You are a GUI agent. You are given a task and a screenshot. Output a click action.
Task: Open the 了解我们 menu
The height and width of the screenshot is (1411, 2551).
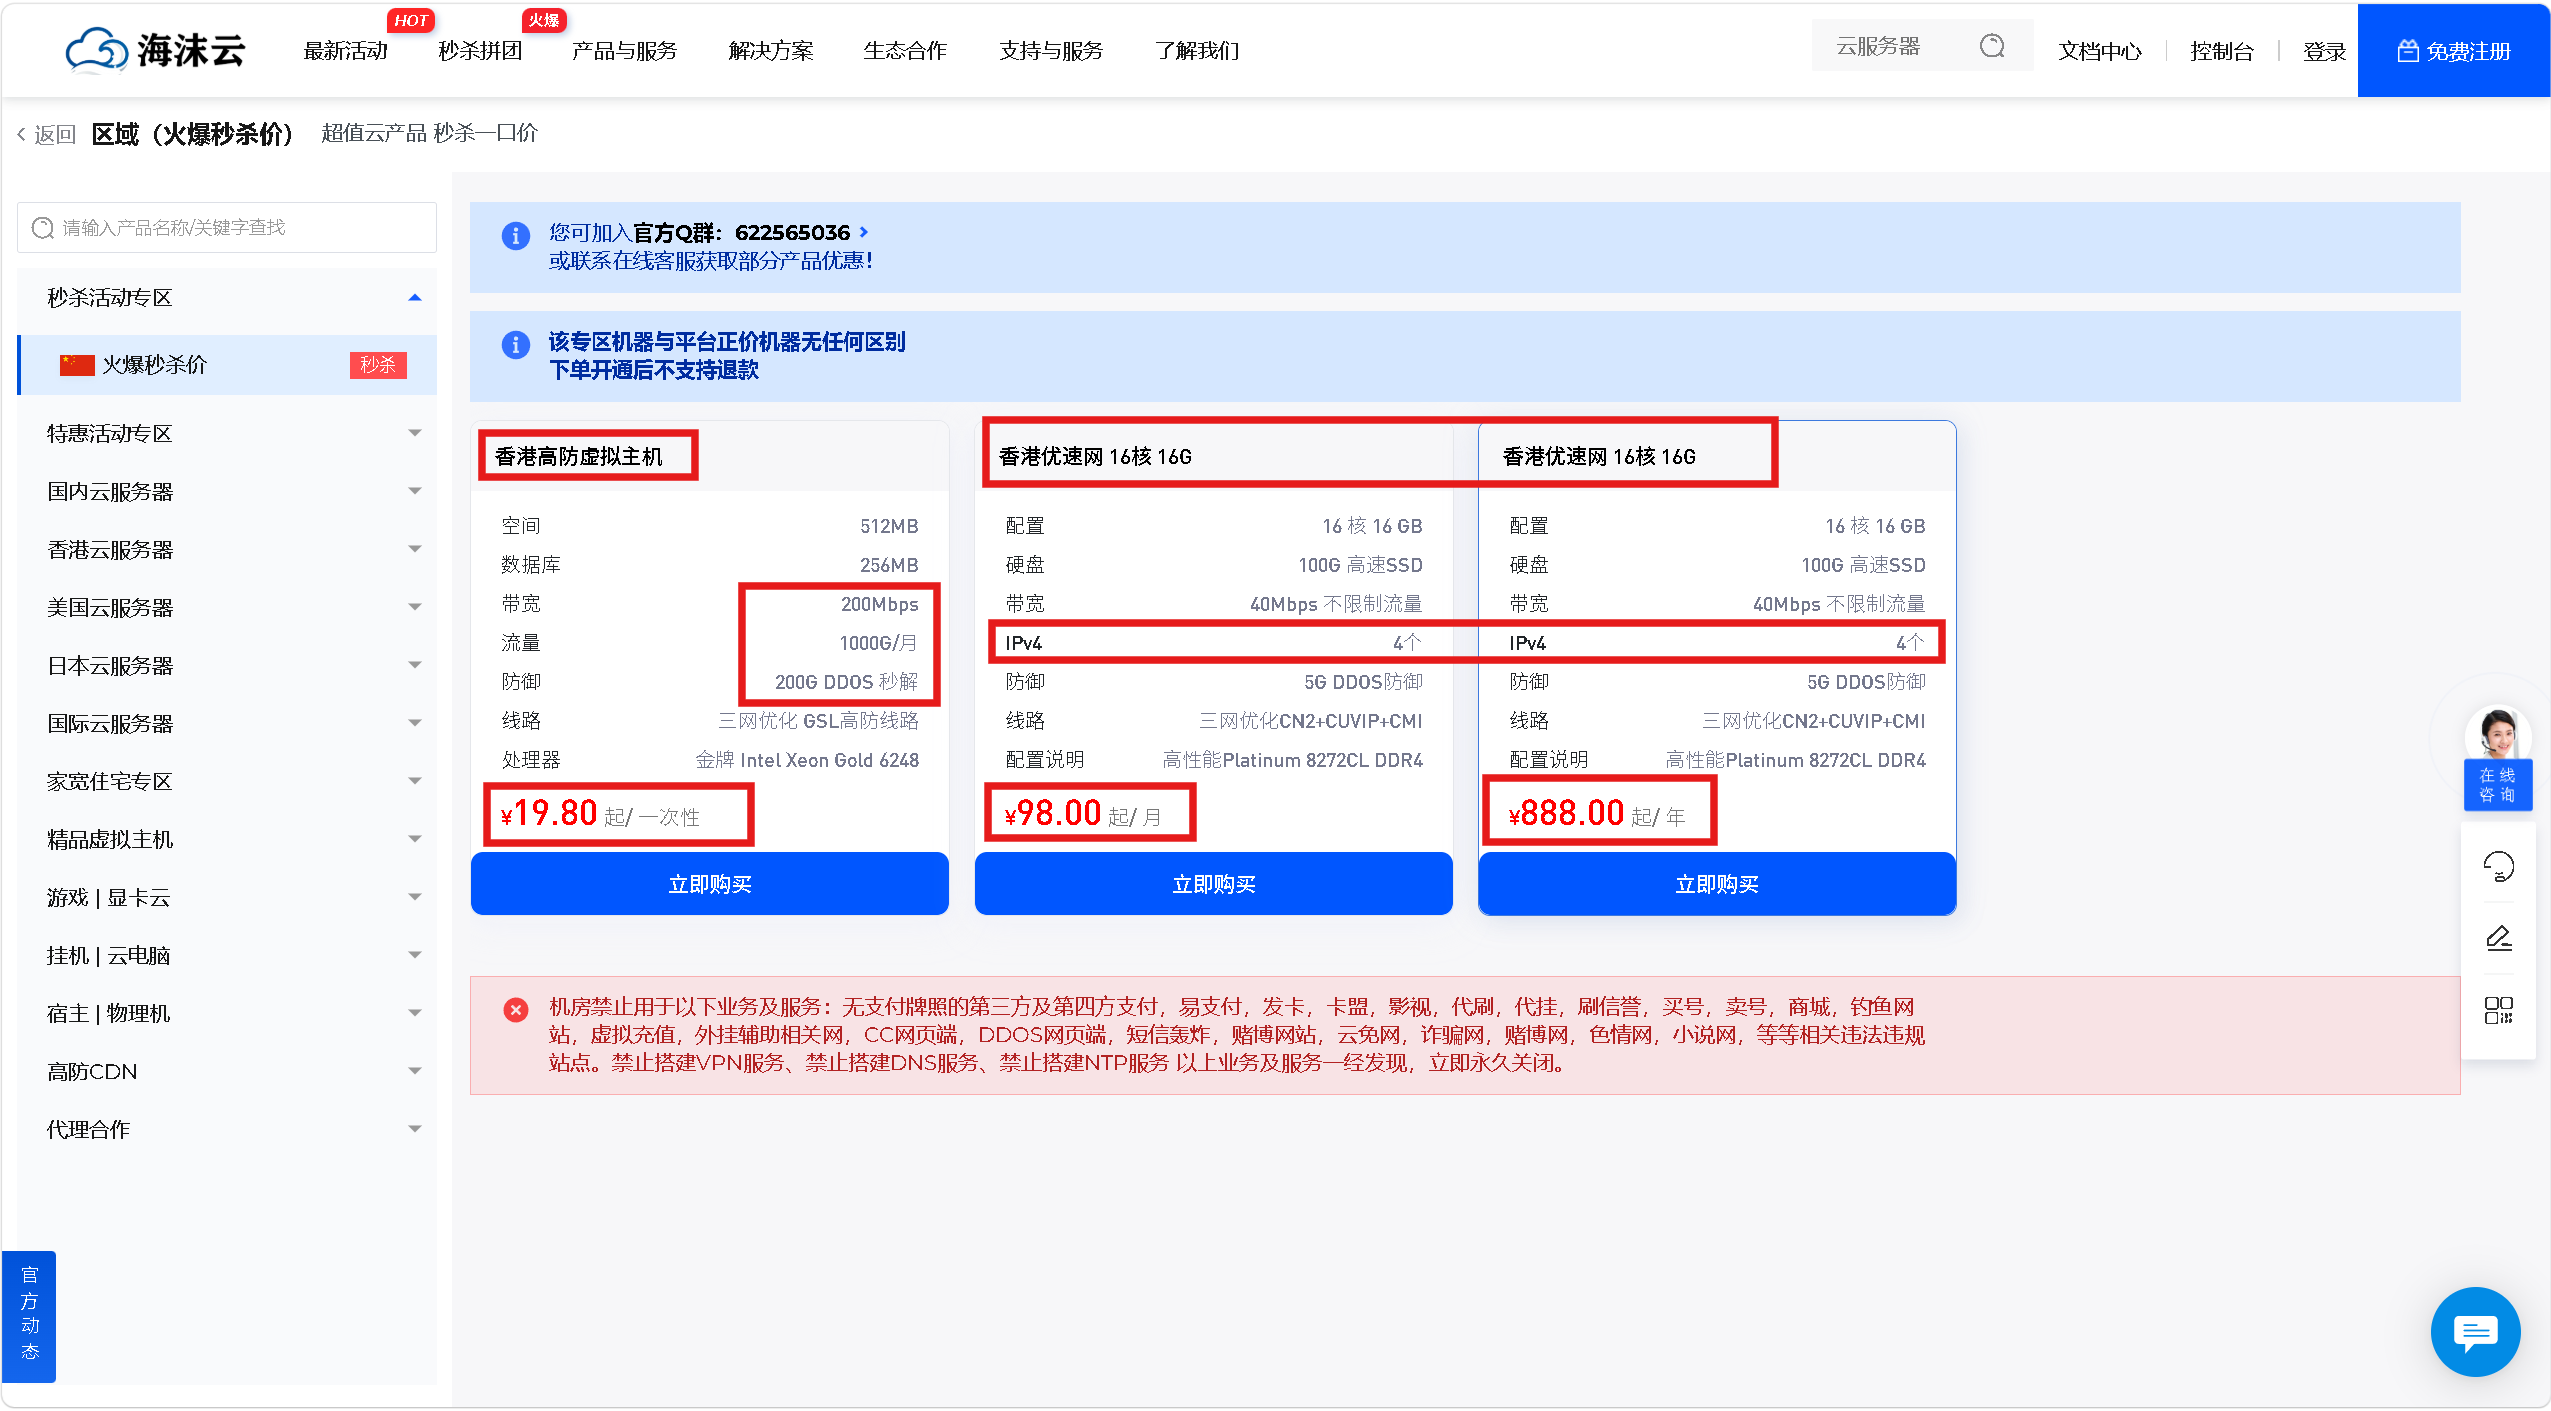coord(1197,51)
